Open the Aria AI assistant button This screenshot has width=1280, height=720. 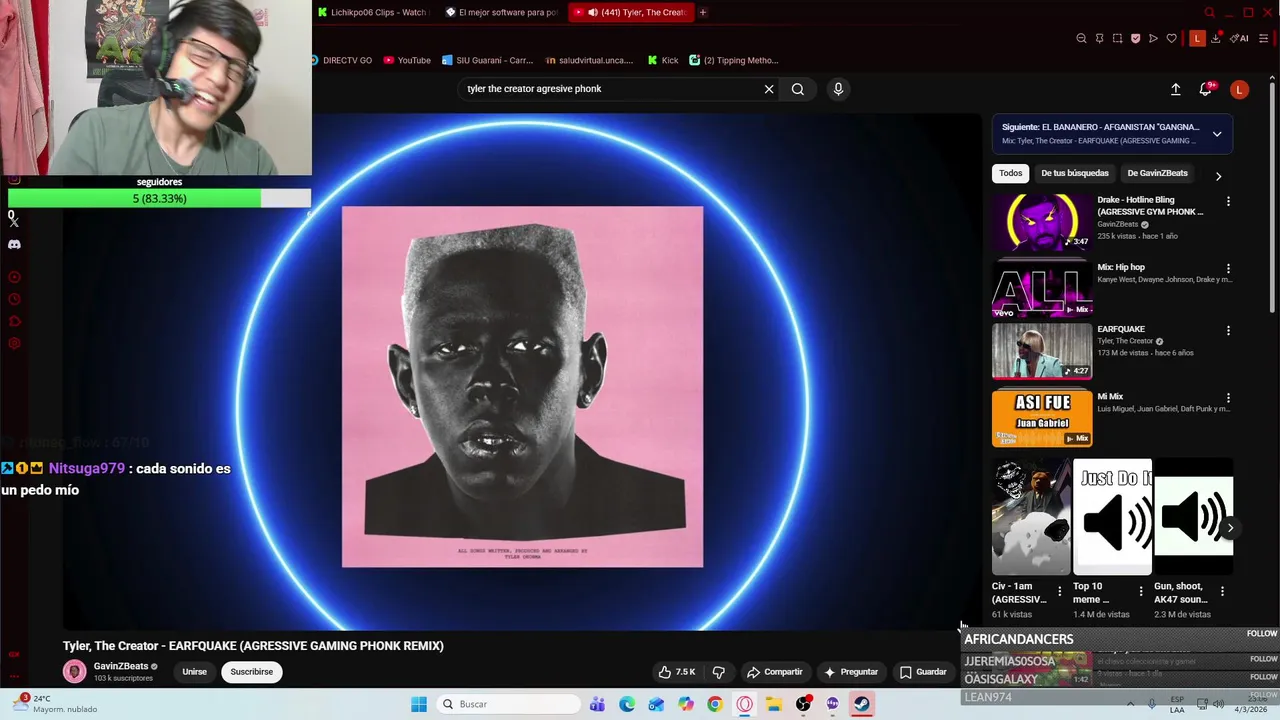(x=1239, y=38)
